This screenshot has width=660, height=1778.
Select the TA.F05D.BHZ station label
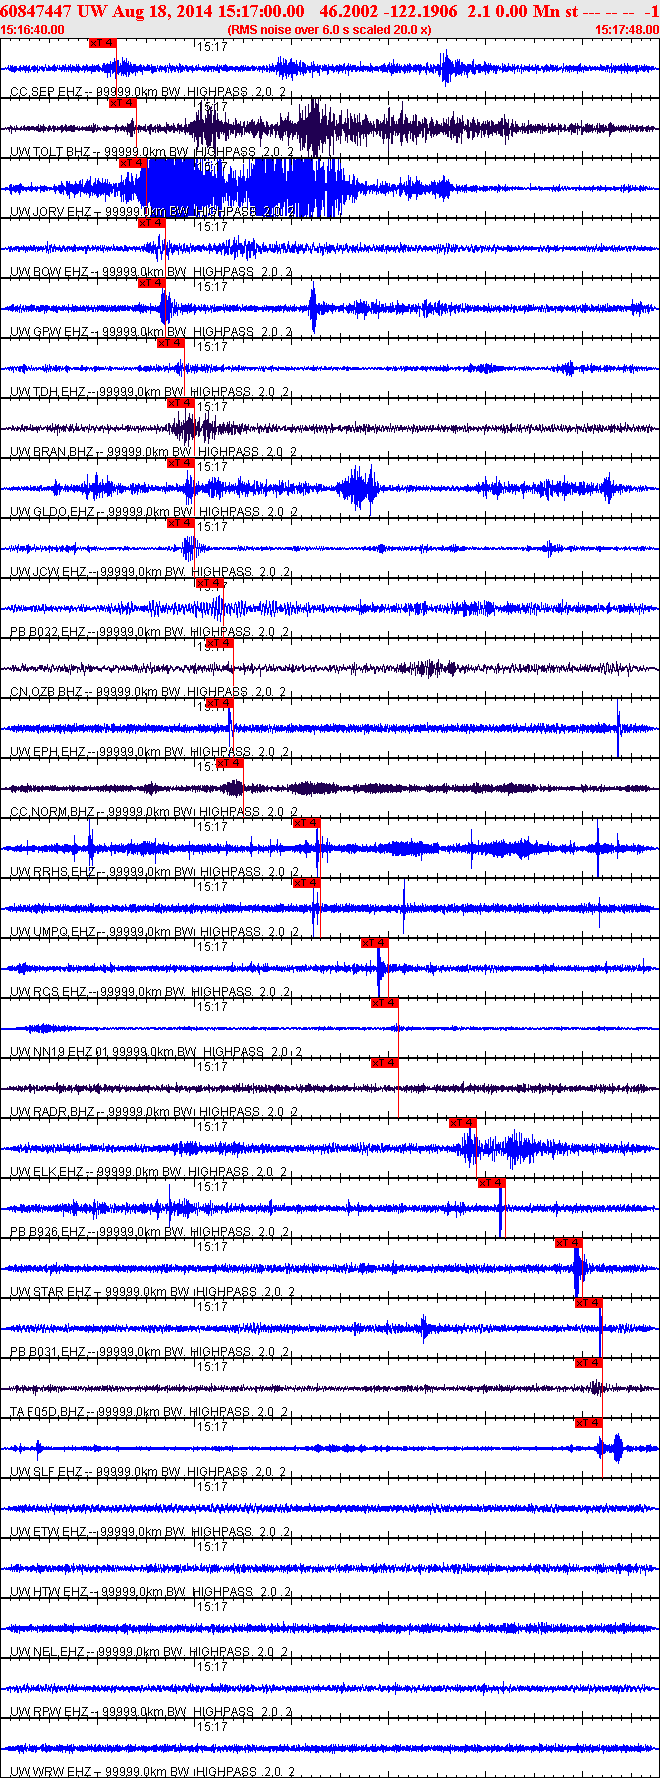tap(48, 1412)
